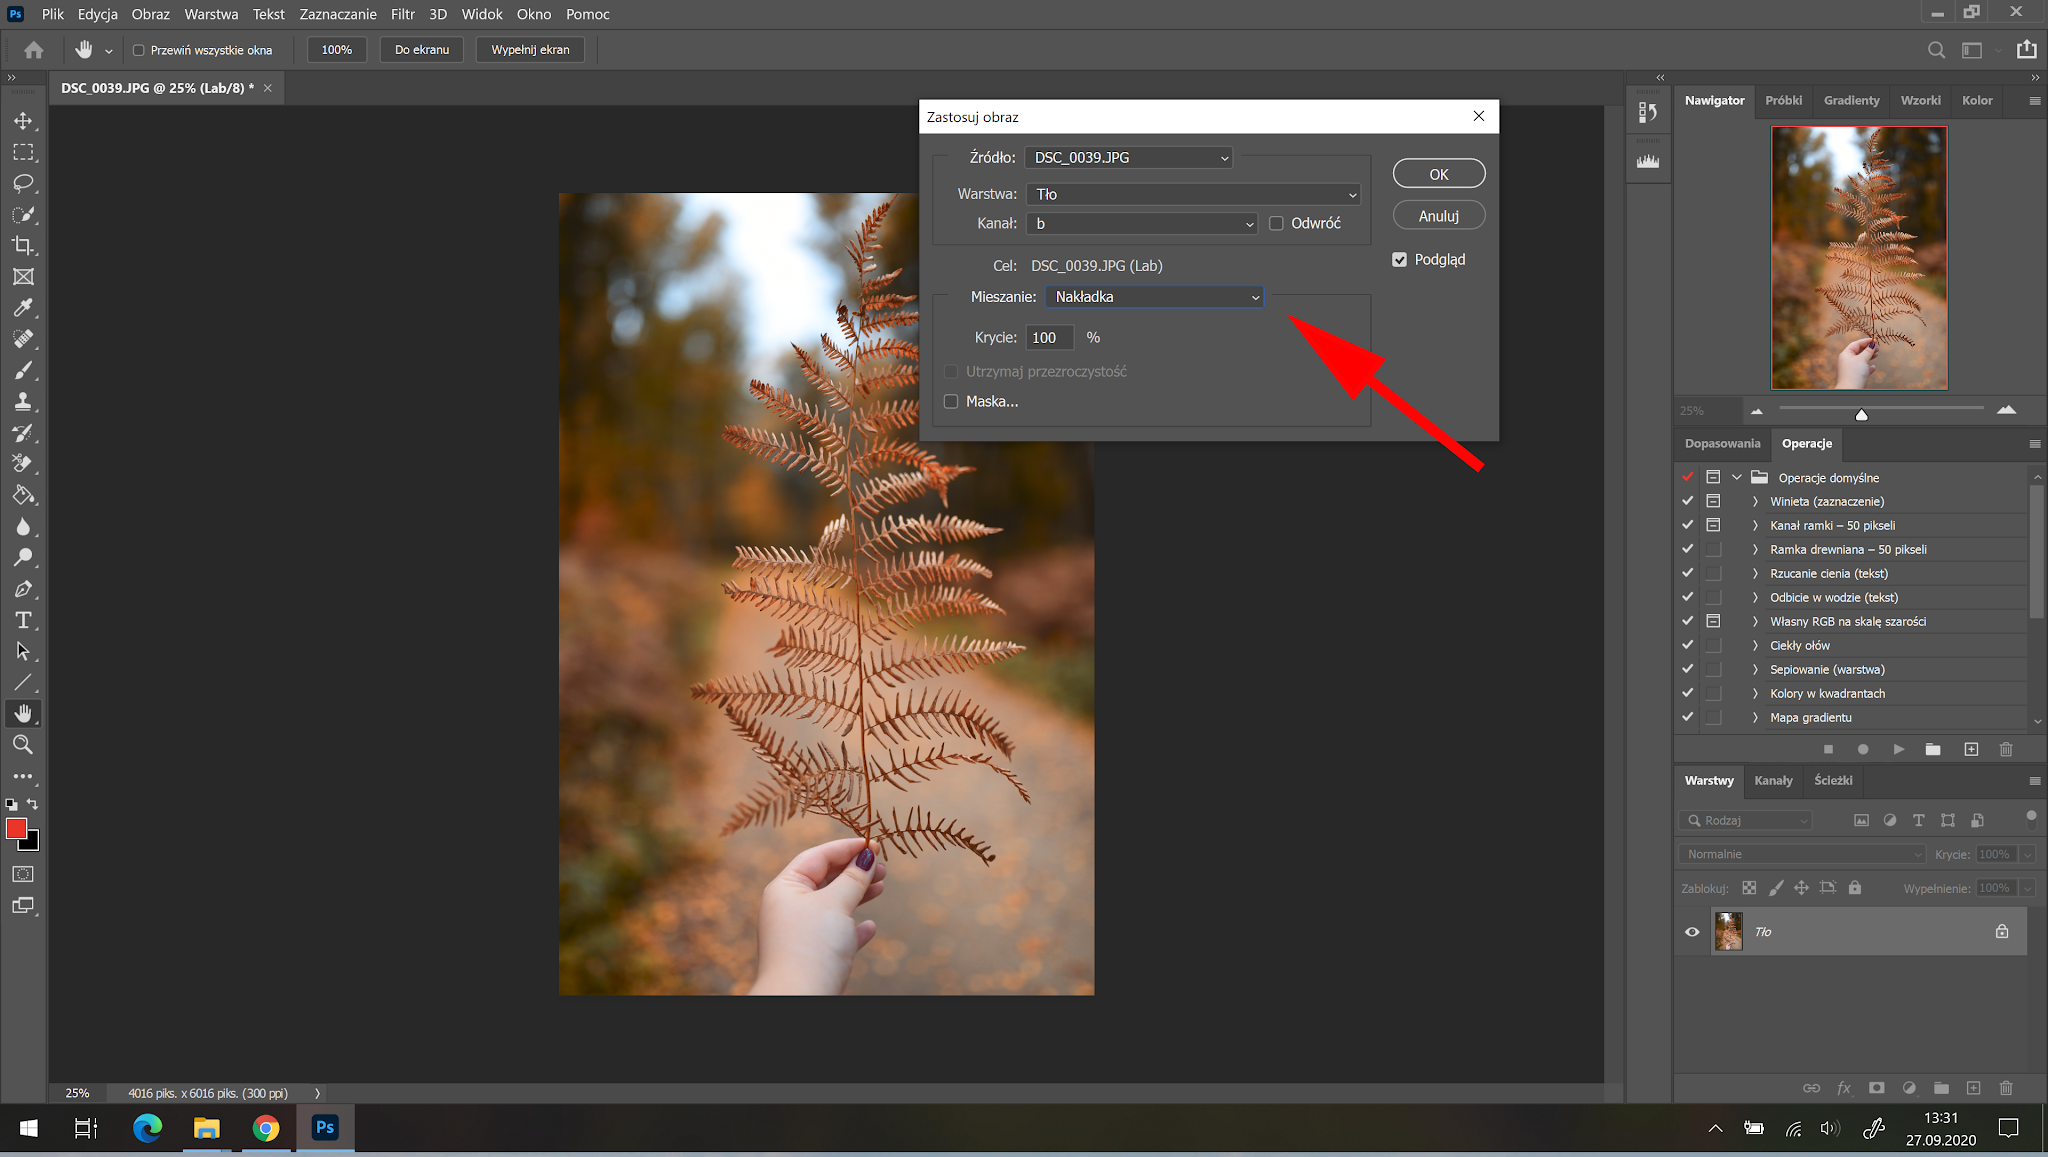Image resolution: width=2048 pixels, height=1157 pixels.
Task: Select the Brush tool
Action: coord(23,370)
